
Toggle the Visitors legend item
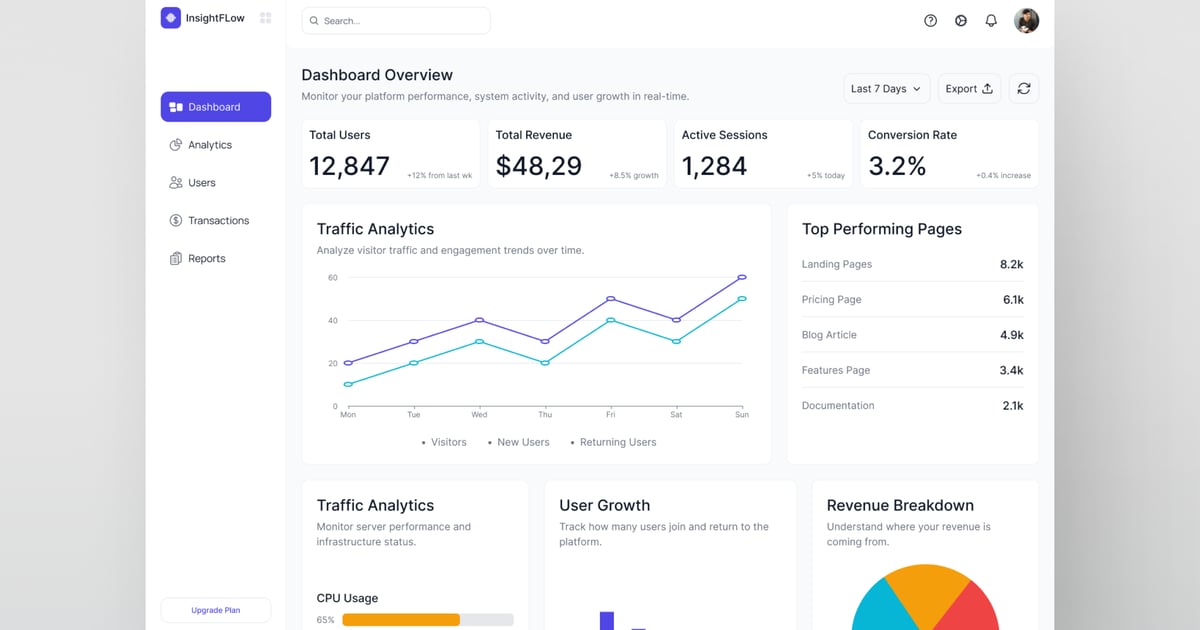[x=447, y=442]
